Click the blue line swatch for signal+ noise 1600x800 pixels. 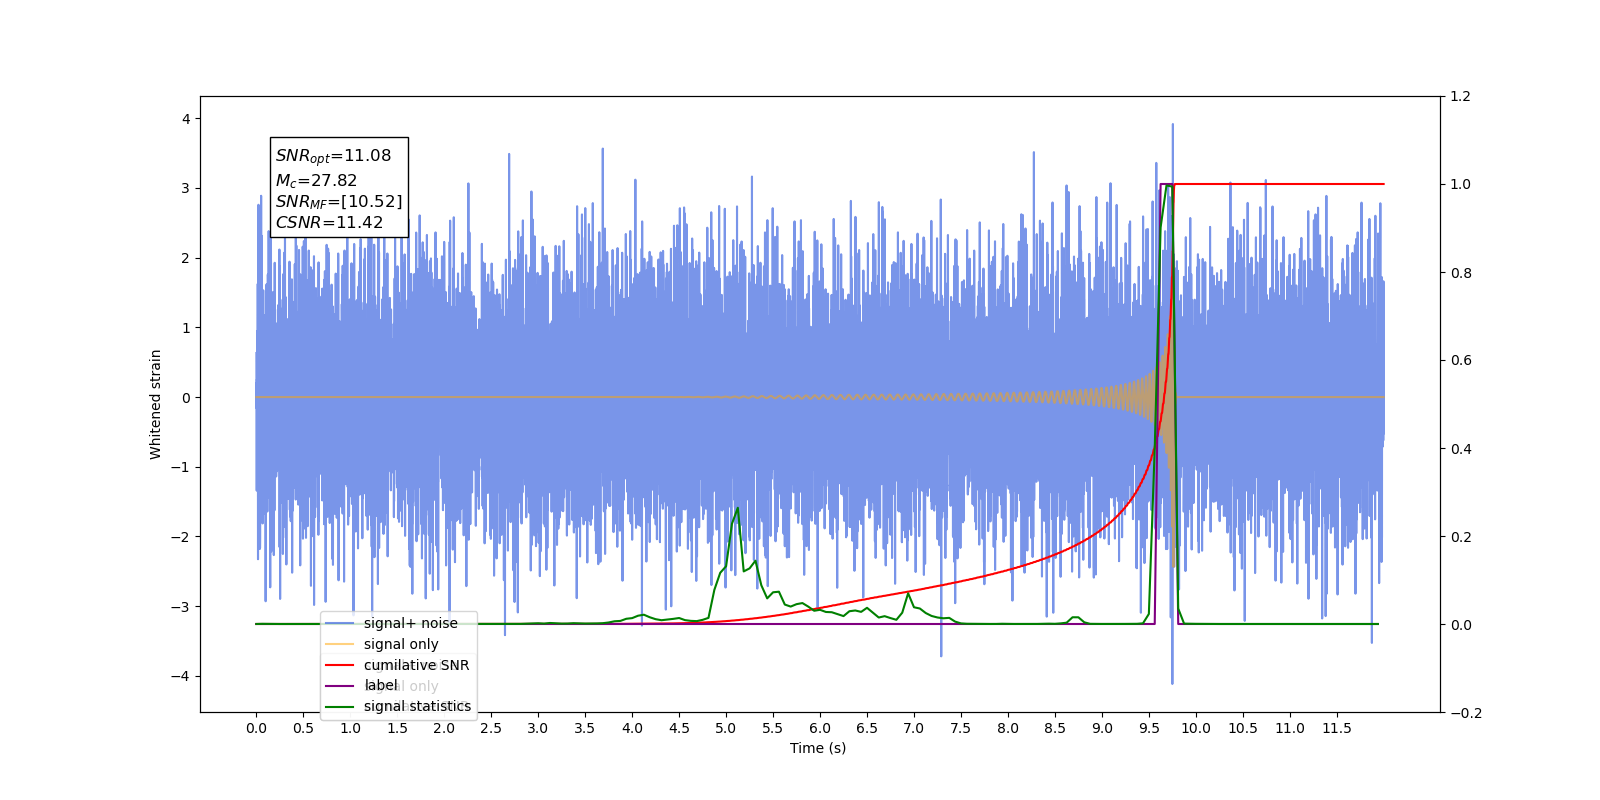(340, 623)
